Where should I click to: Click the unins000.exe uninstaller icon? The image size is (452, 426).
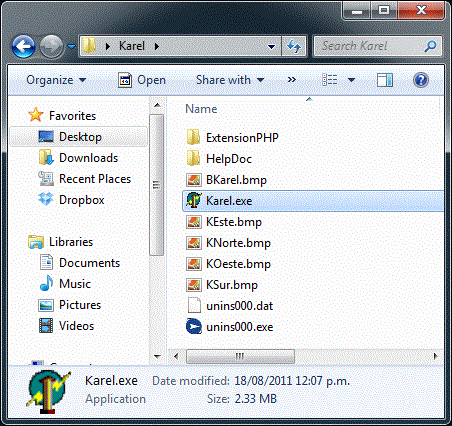[194, 326]
